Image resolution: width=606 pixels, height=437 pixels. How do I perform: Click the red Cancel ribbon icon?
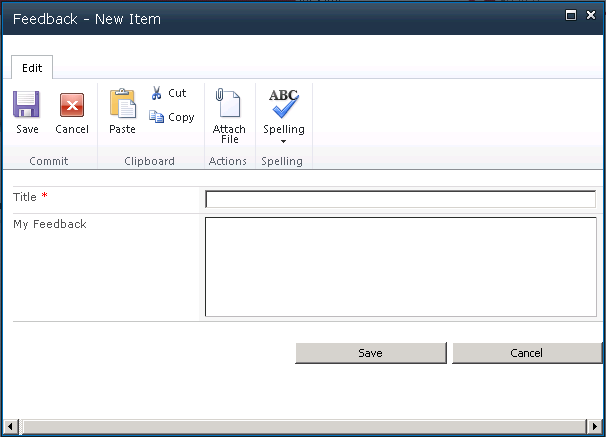72,105
